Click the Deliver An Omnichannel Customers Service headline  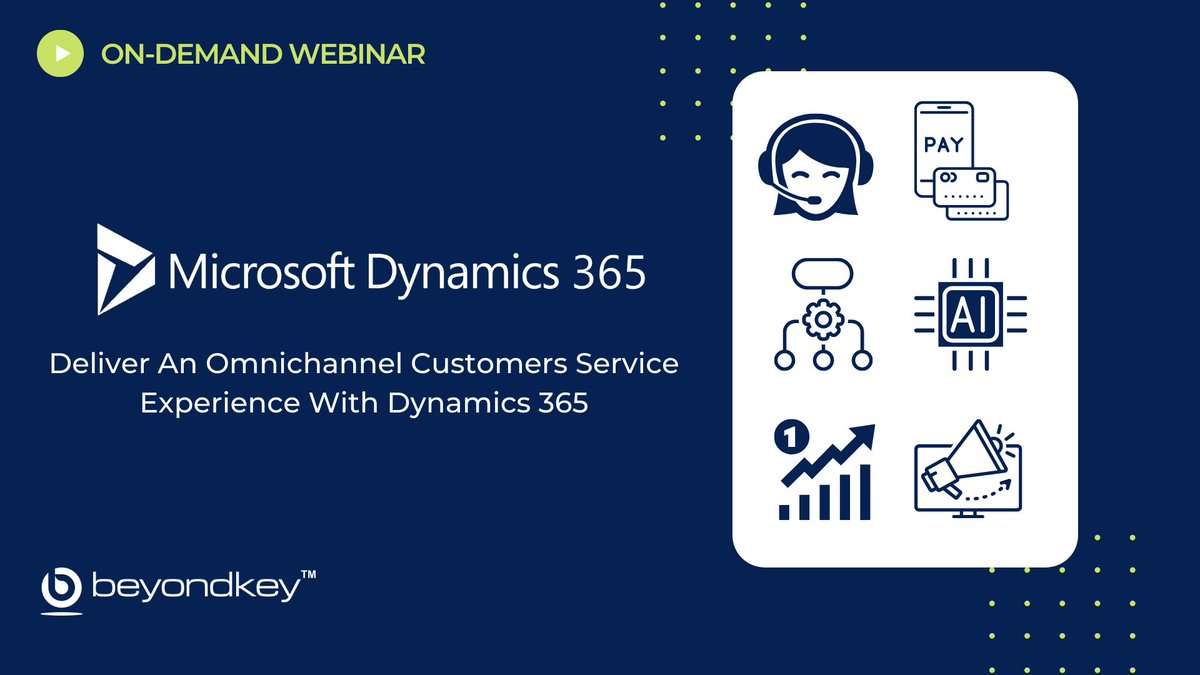(x=364, y=364)
